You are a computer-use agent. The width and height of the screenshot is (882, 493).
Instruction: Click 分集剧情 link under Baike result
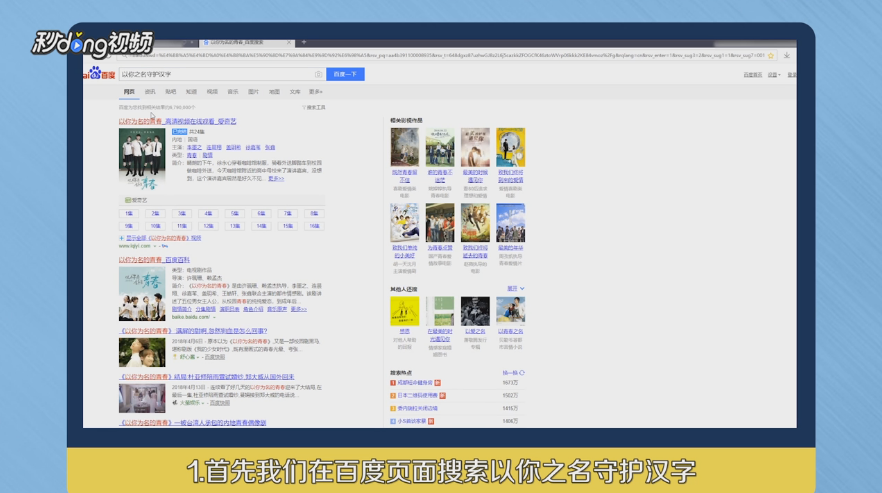[205, 309]
